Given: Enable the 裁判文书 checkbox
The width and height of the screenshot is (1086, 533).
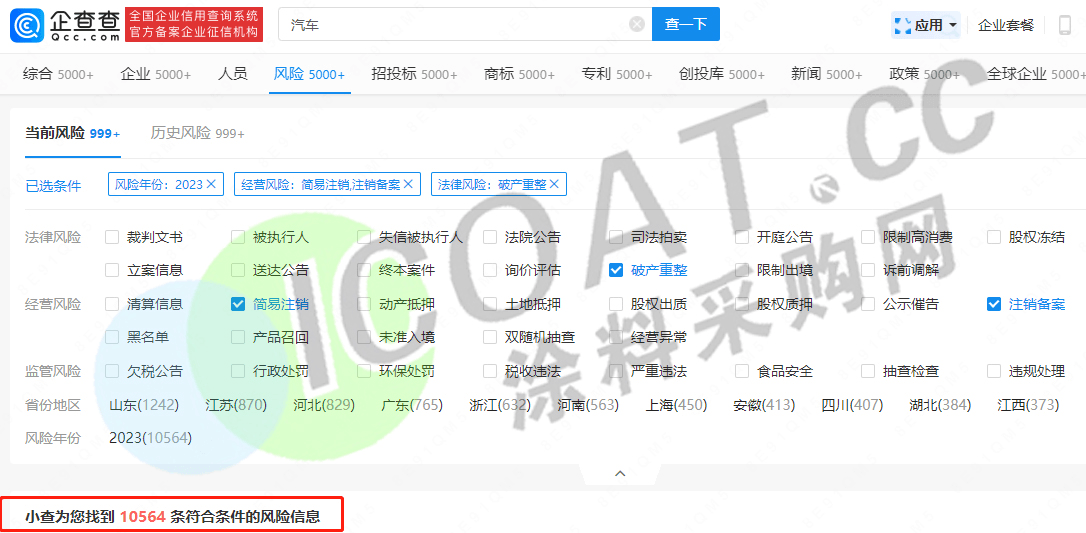Looking at the screenshot, I should click(x=112, y=237).
